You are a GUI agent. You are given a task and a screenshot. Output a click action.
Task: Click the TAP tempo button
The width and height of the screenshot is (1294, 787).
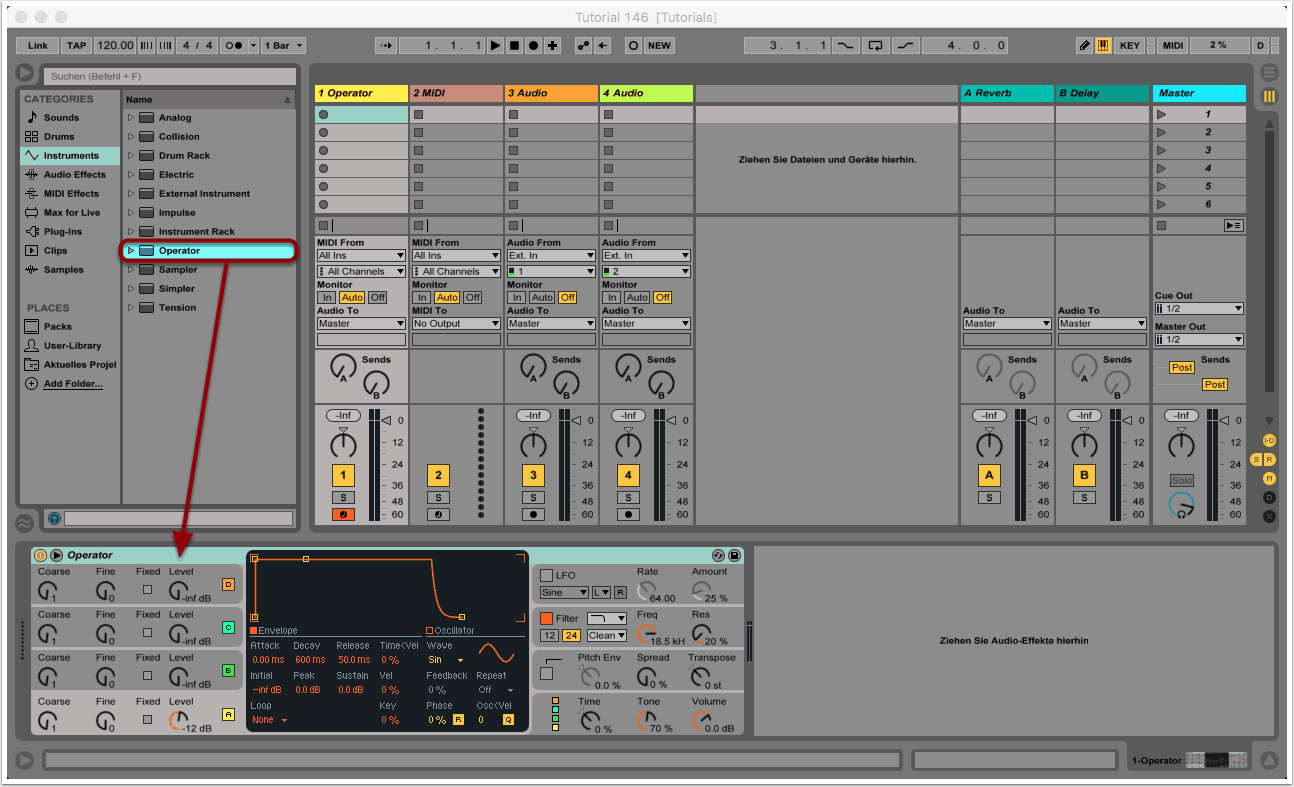(76, 46)
